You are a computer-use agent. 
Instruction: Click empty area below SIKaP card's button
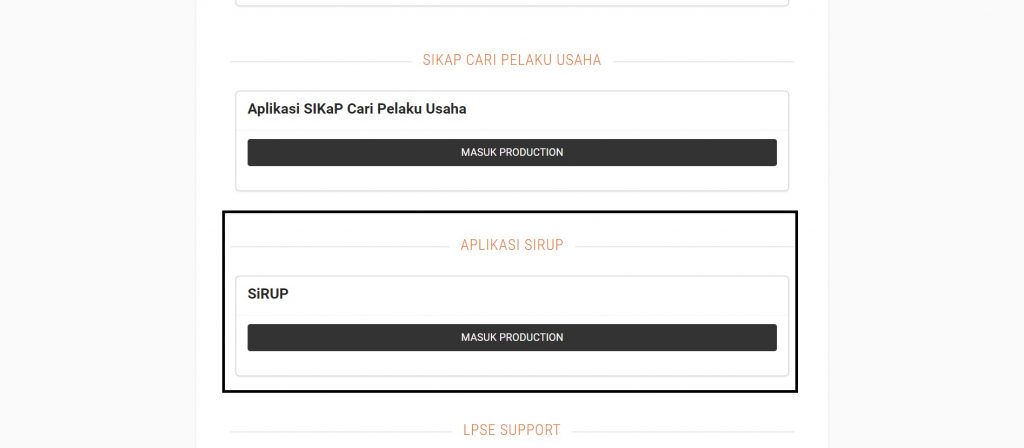[x=512, y=178]
